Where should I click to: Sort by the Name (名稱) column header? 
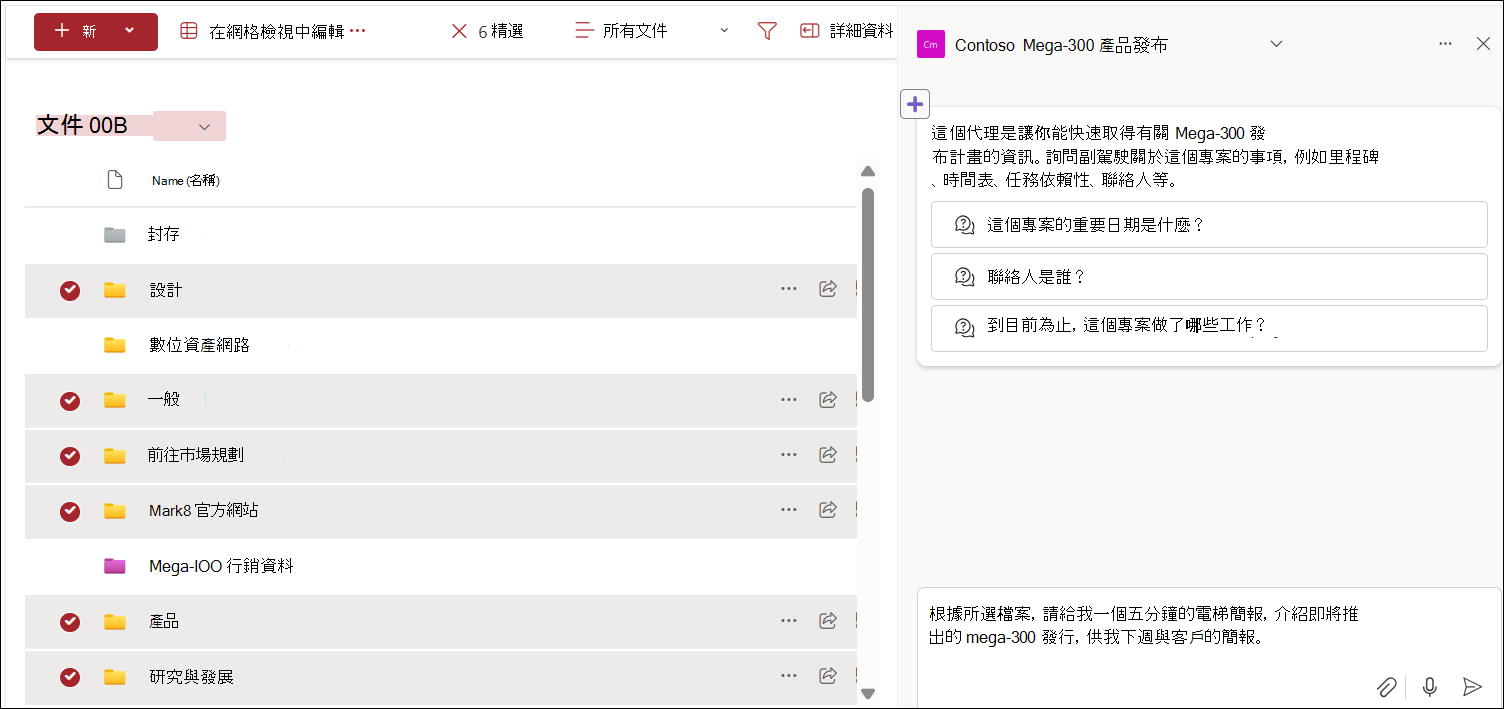click(x=186, y=181)
